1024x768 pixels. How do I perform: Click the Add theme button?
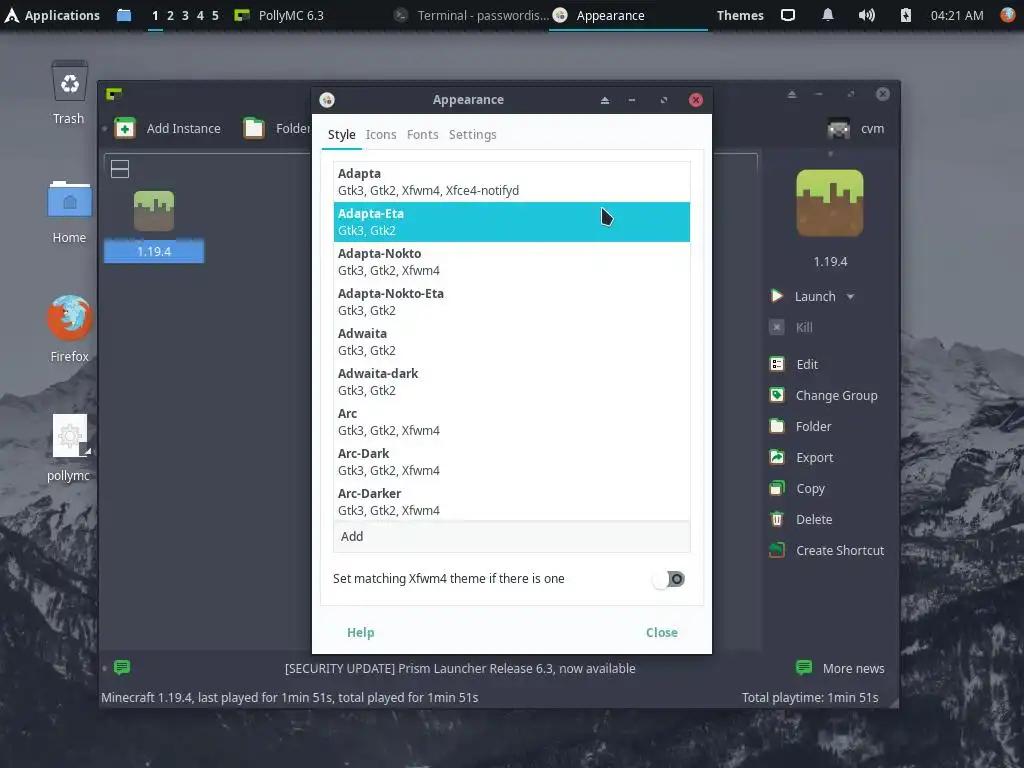pyautogui.click(x=511, y=536)
